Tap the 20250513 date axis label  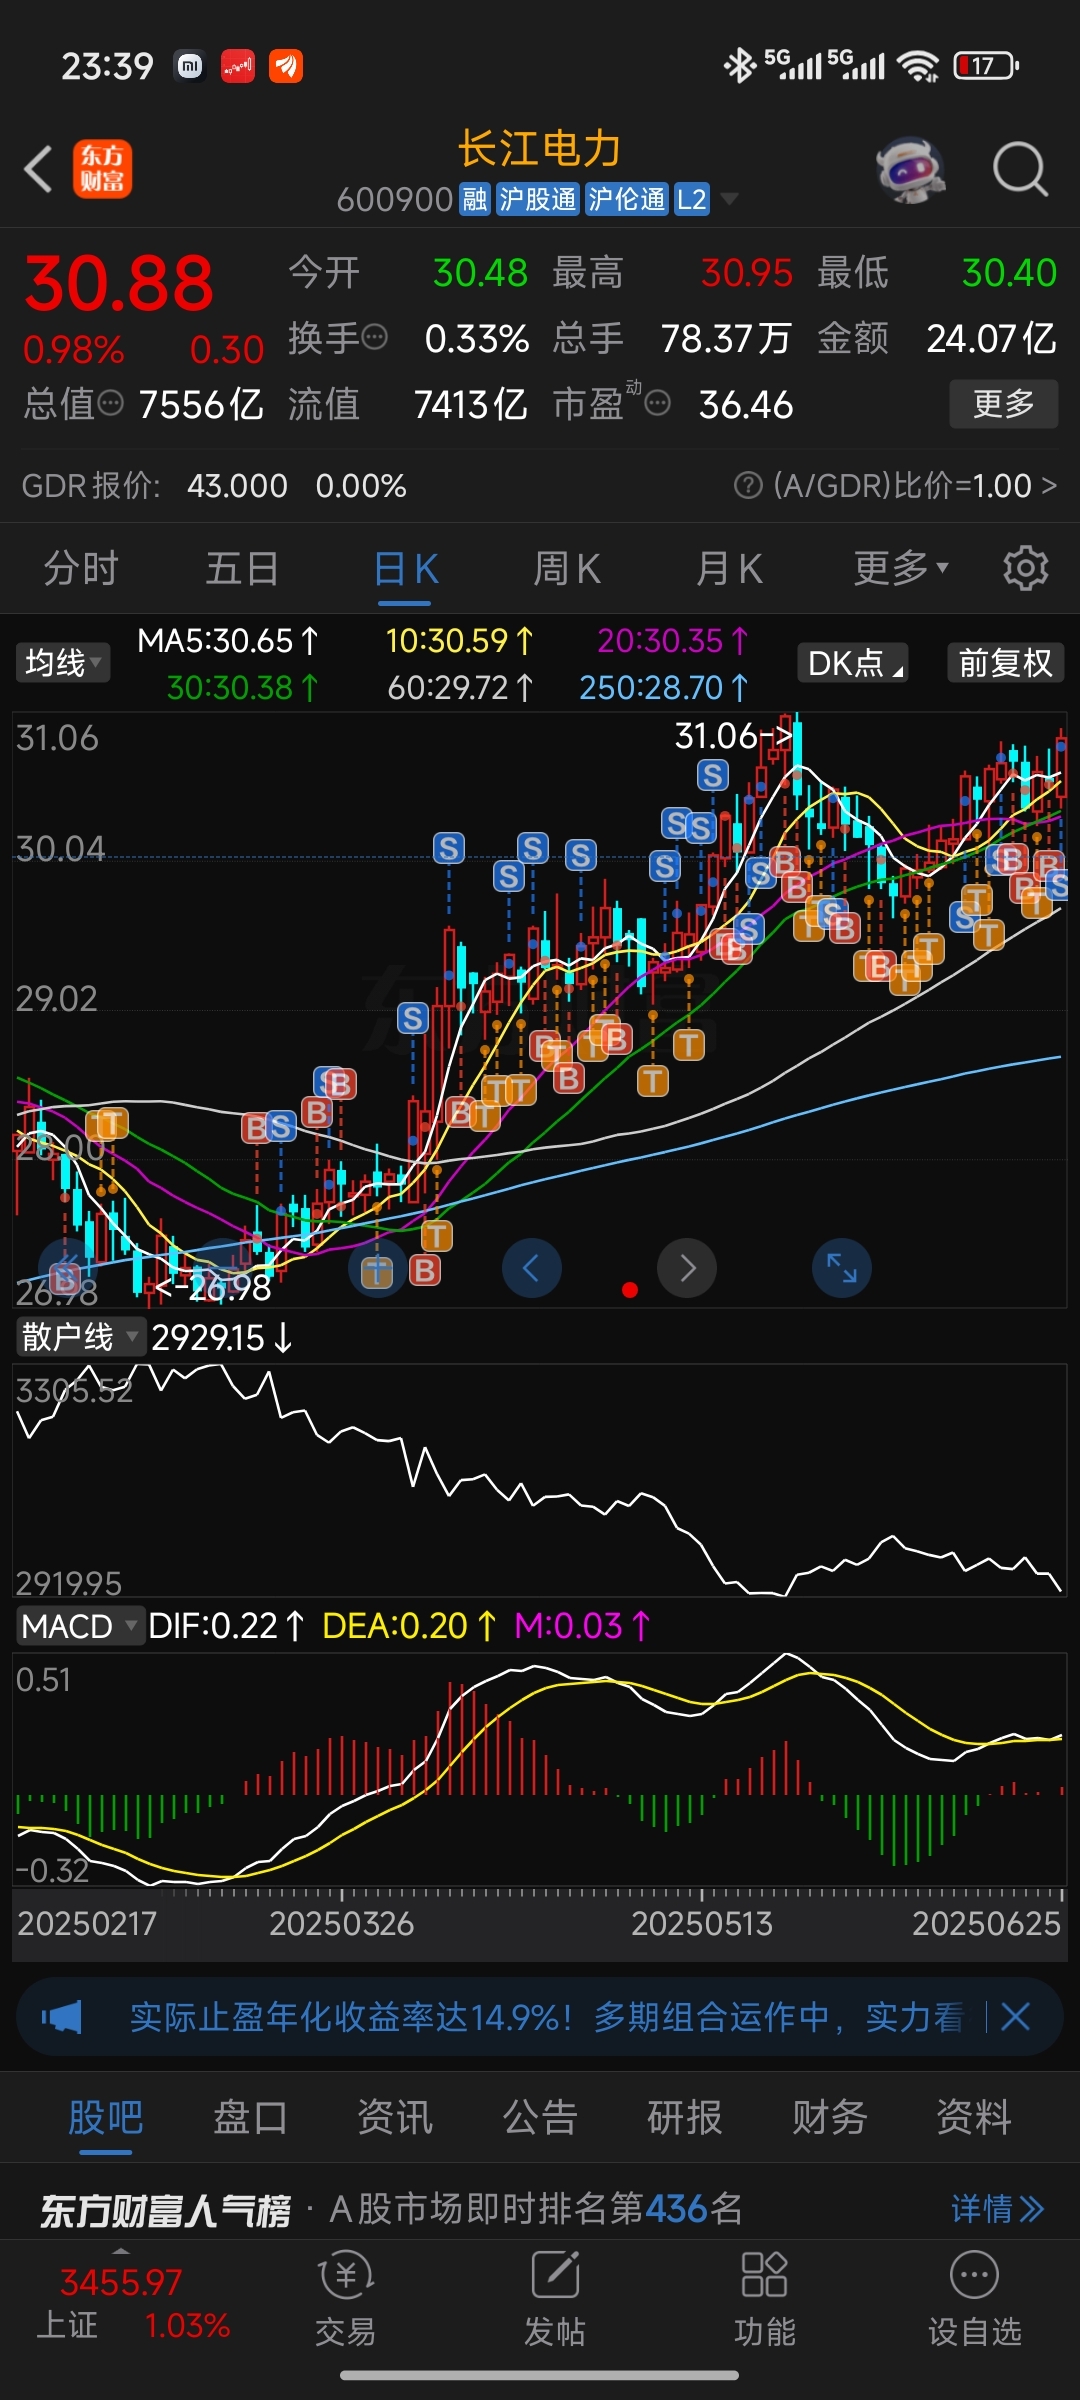pyautogui.click(x=702, y=1923)
